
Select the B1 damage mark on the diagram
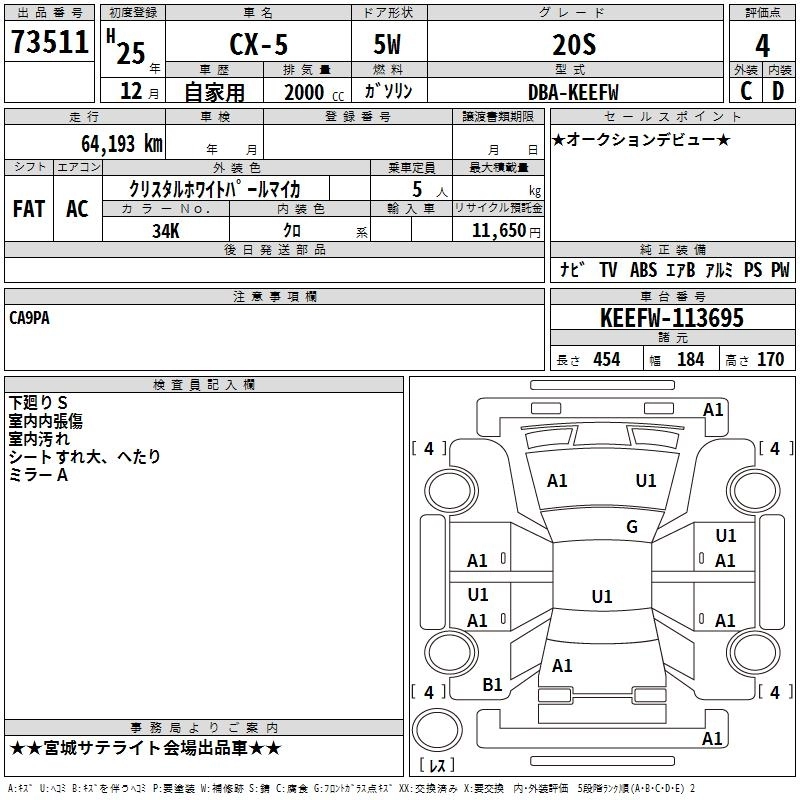[492, 685]
